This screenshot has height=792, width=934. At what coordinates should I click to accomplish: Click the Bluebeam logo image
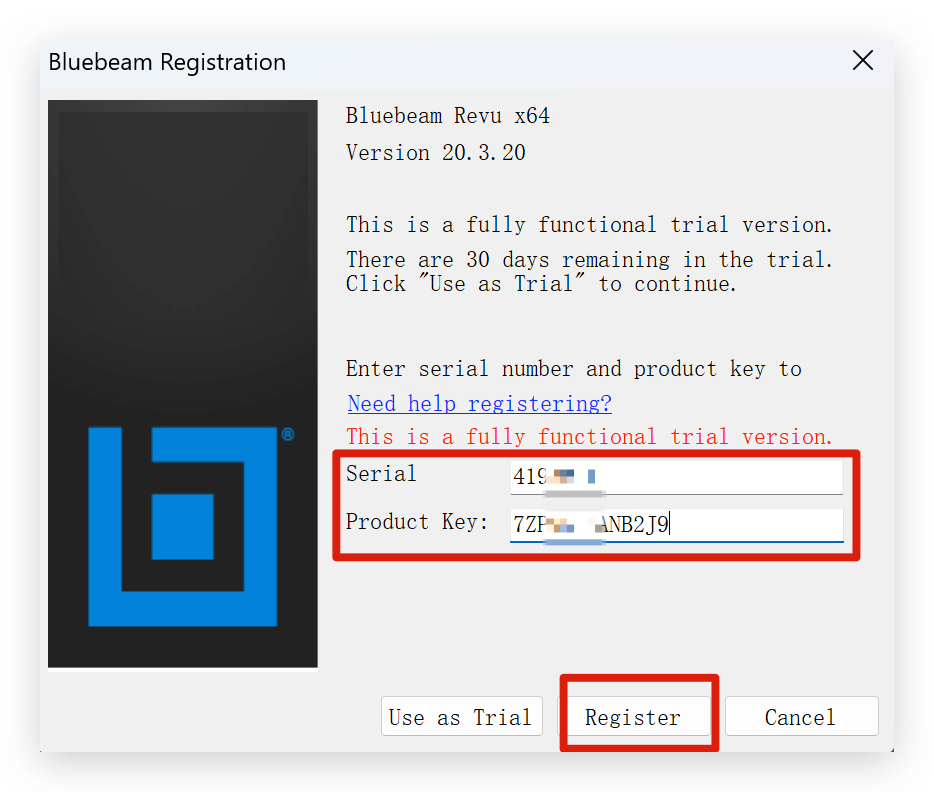point(183,384)
